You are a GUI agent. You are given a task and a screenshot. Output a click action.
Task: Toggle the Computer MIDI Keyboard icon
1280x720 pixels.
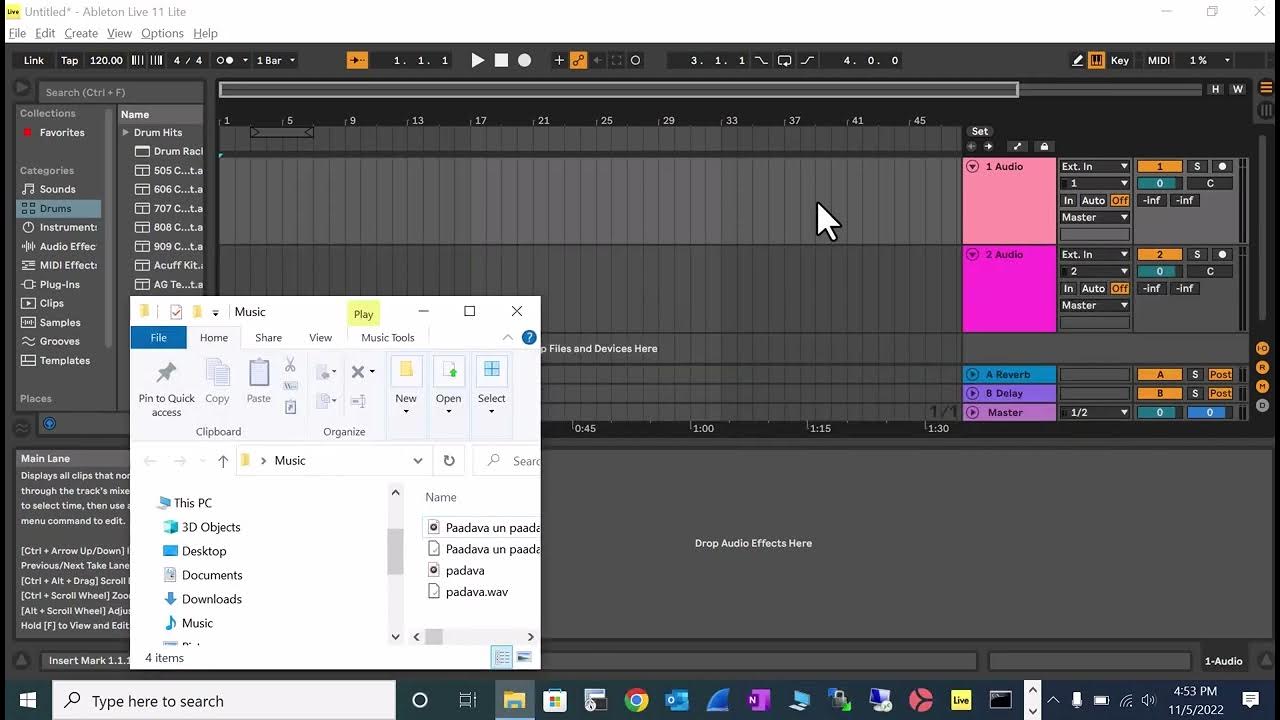click(x=1096, y=60)
